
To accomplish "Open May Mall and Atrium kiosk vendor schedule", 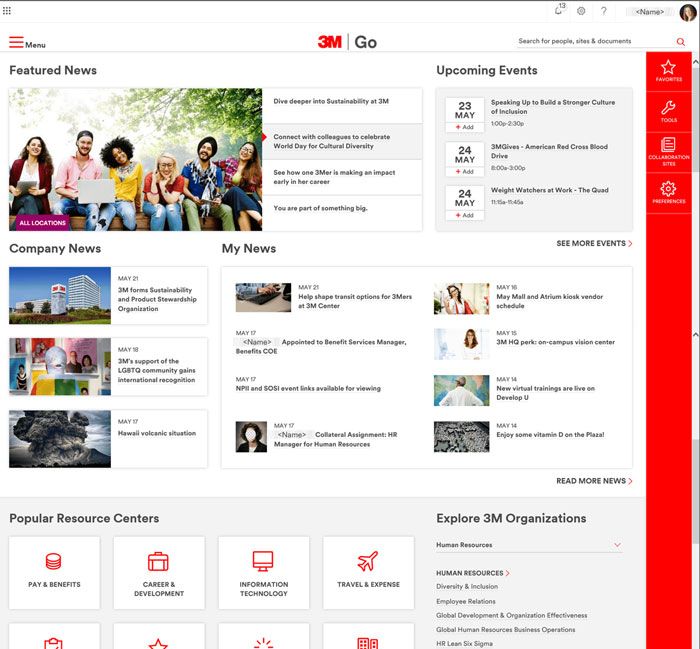I will point(550,301).
